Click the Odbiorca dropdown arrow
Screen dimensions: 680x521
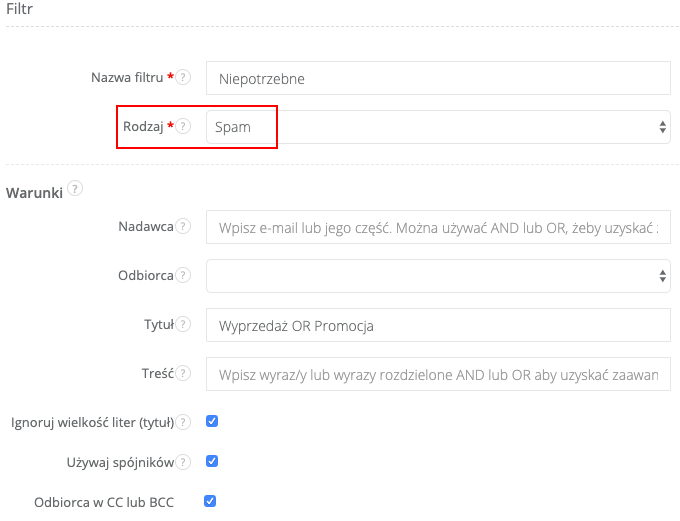click(662, 275)
